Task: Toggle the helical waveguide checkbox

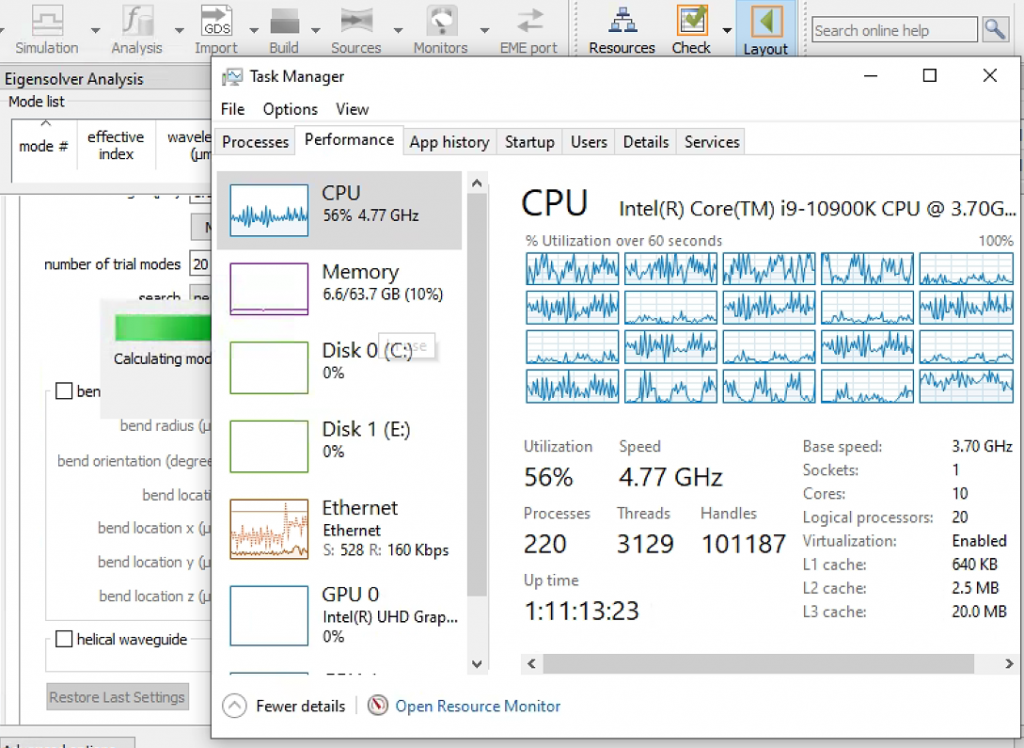Action: coord(64,639)
